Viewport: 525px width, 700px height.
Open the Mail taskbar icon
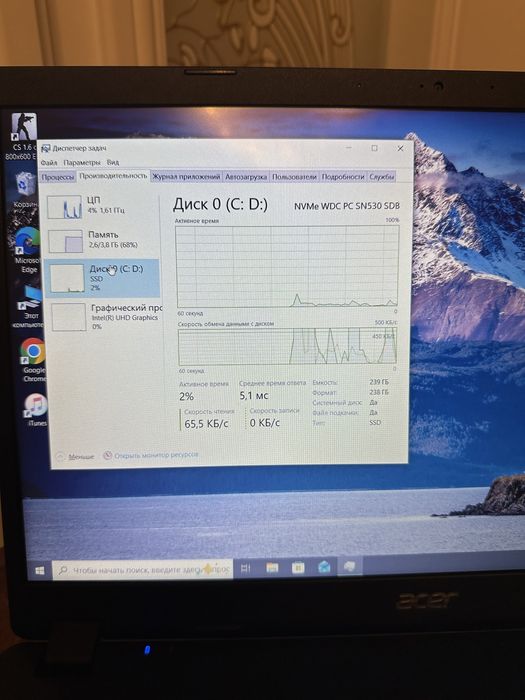pyautogui.click(x=324, y=567)
